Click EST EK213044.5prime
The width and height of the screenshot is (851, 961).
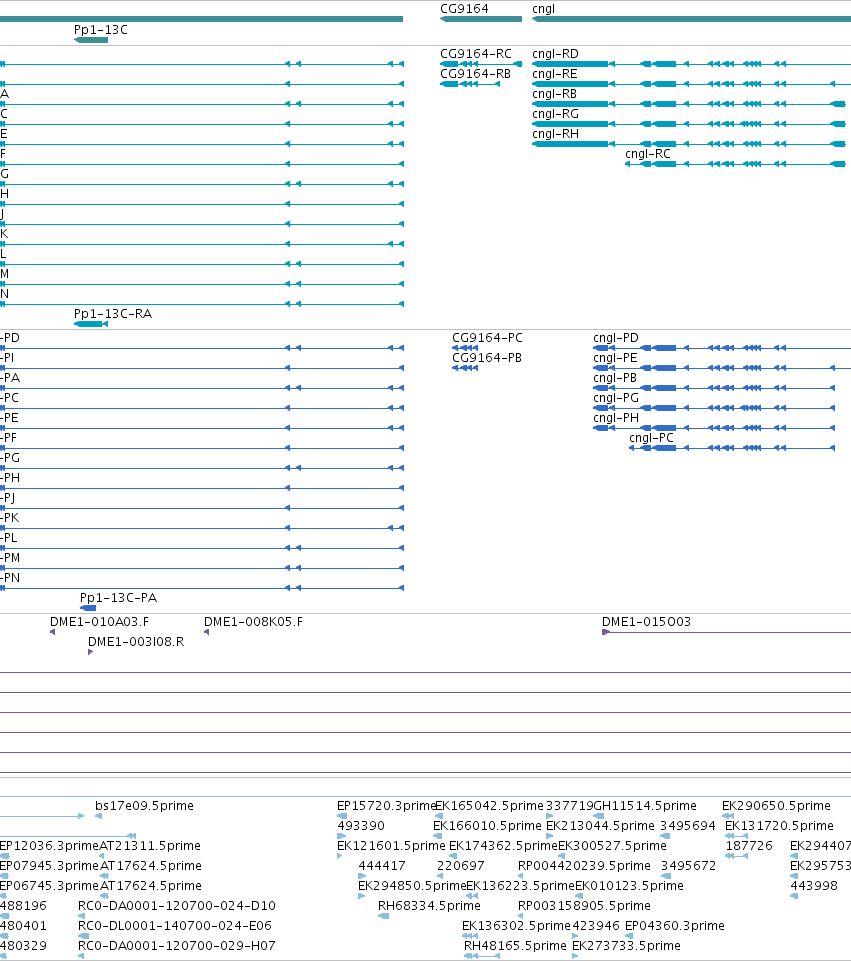[600, 826]
